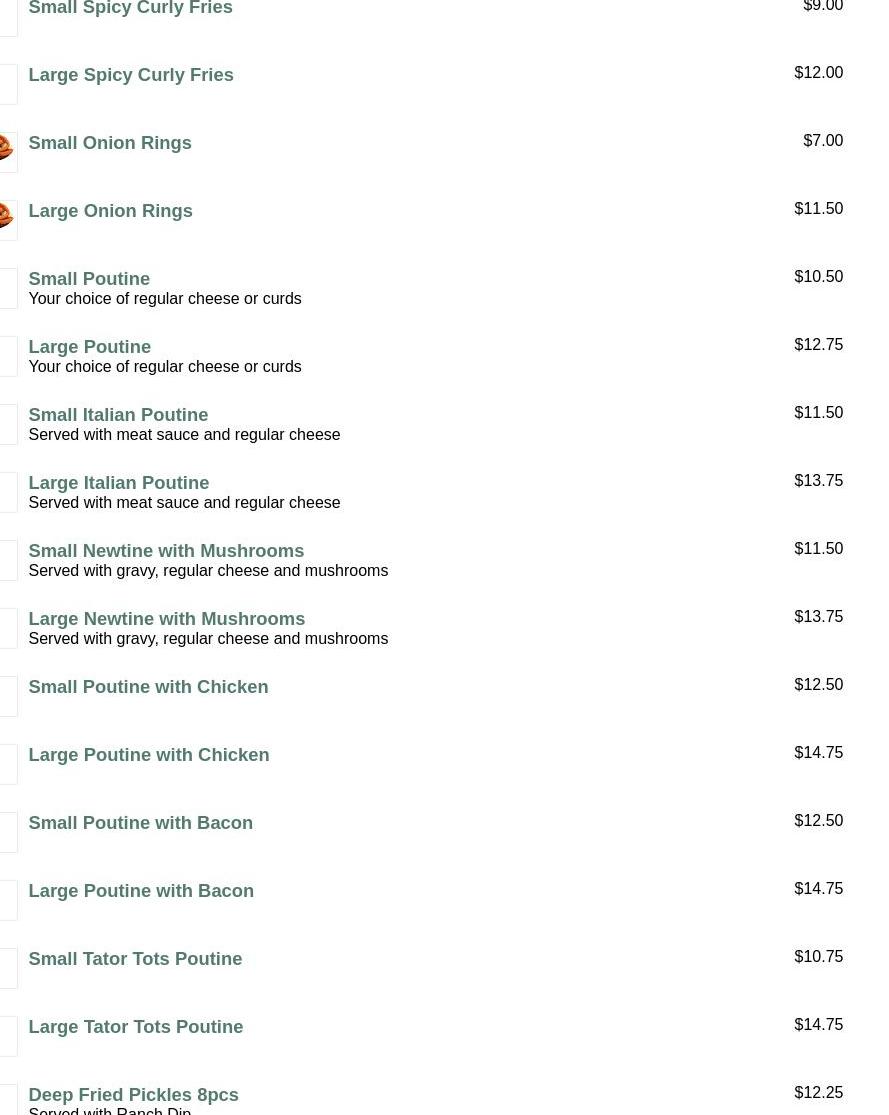
Task: Click the Large Onion Rings title
Action: (110, 211)
